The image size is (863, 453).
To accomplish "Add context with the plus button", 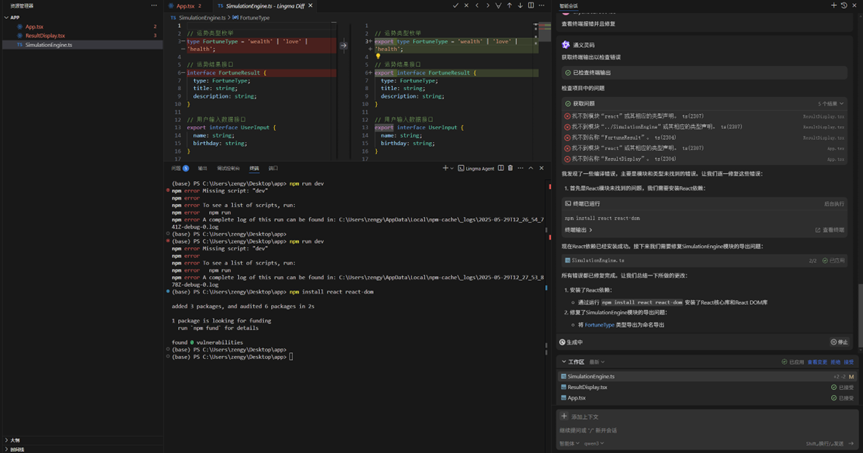I will 564,417.
